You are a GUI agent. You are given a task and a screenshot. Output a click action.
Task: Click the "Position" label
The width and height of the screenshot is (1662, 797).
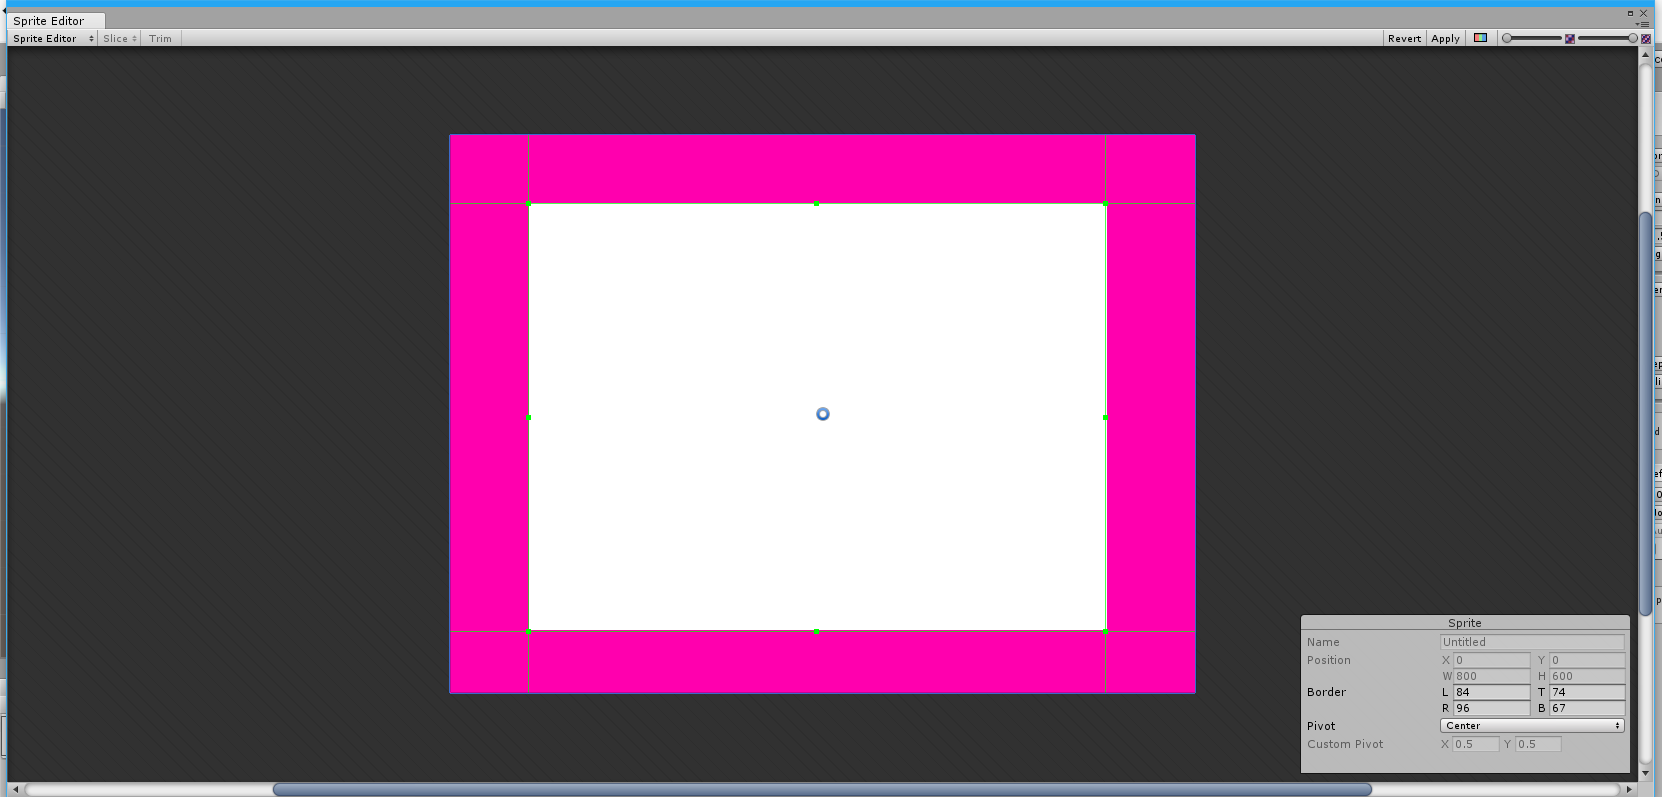(x=1328, y=660)
